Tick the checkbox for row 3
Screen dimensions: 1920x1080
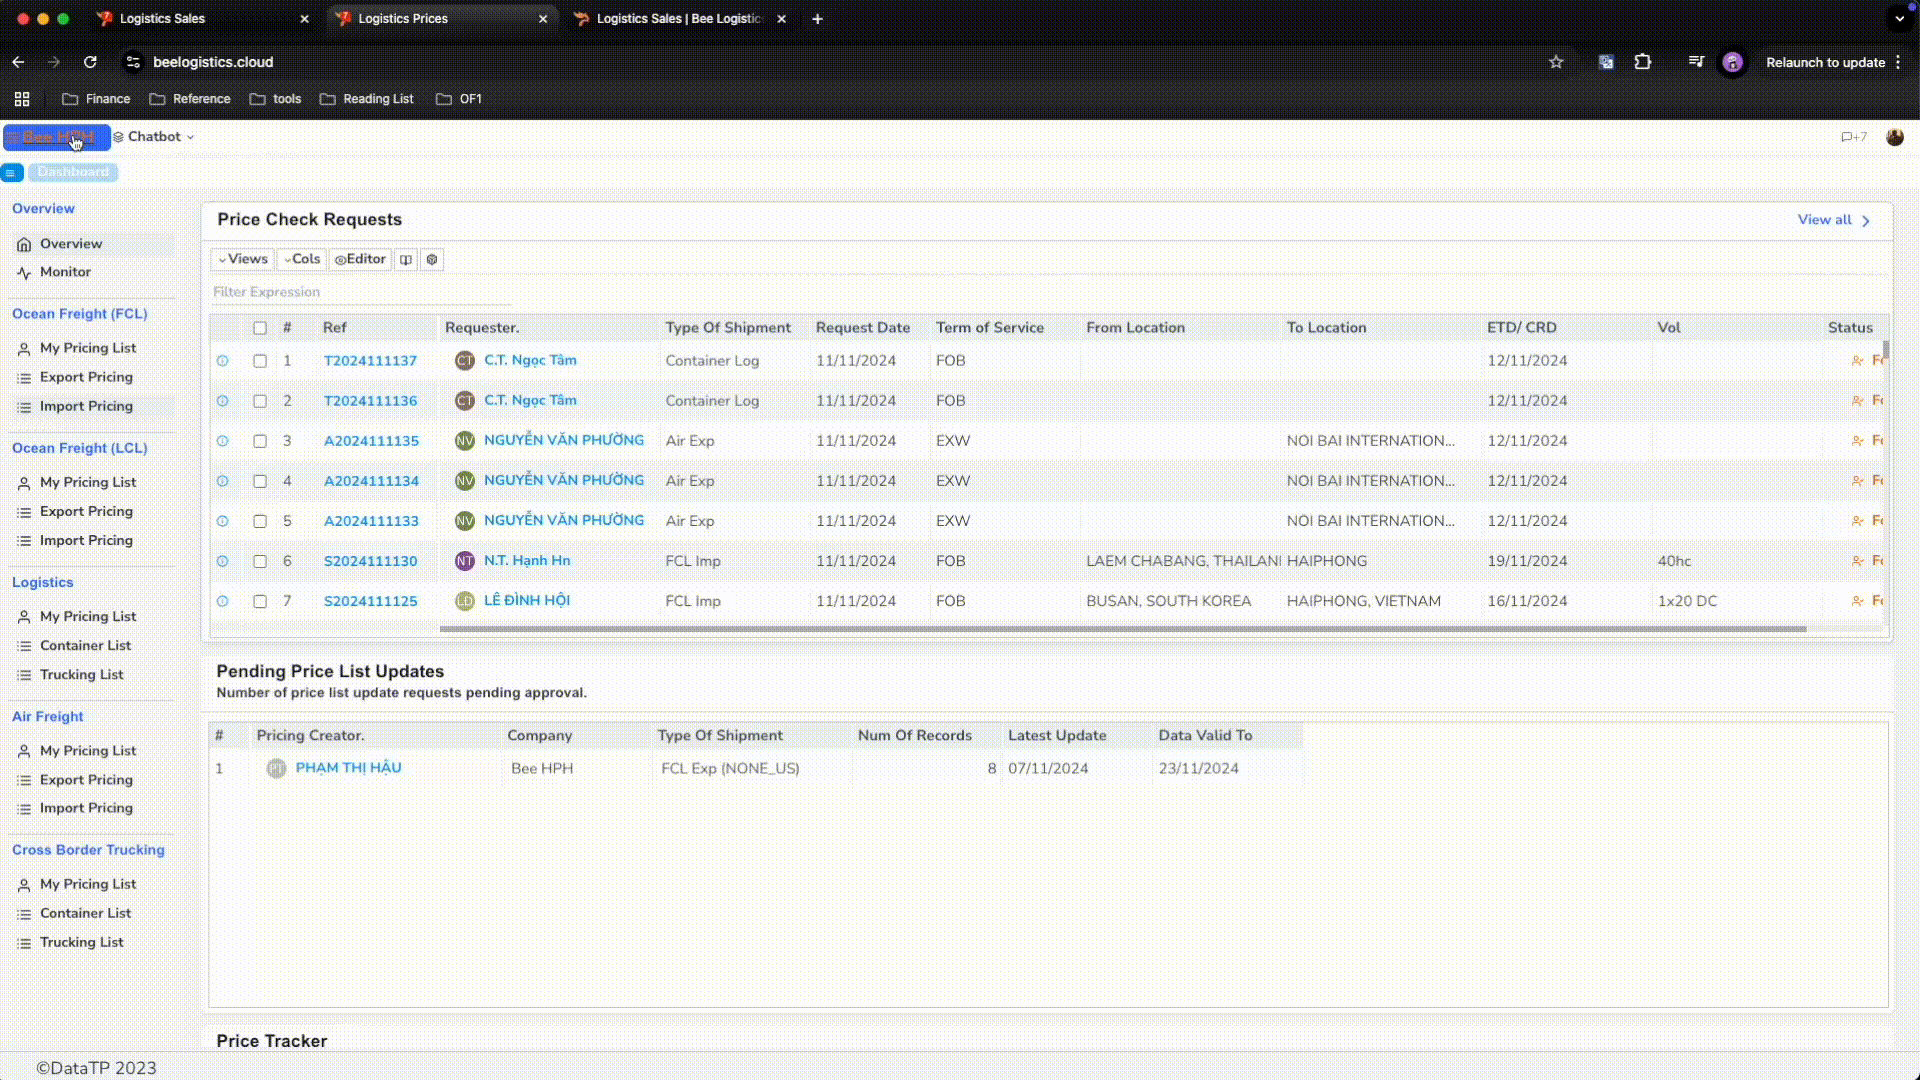pos(260,441)
